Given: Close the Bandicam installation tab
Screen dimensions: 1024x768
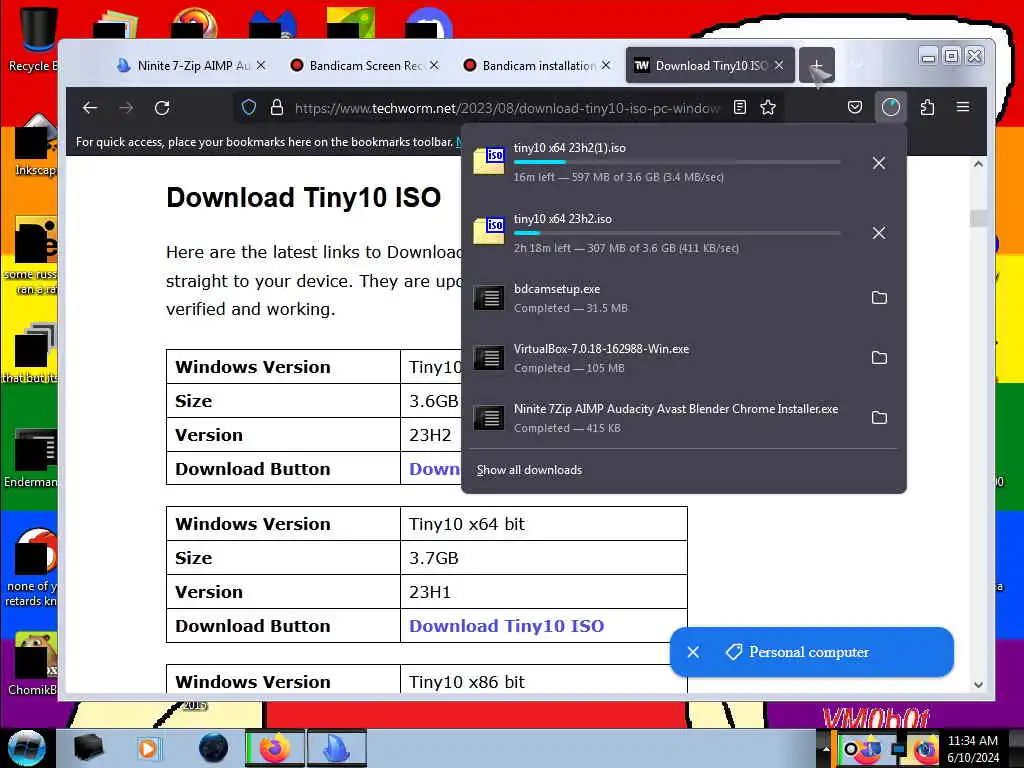Looking at the screenshot, I should (606, 65).
